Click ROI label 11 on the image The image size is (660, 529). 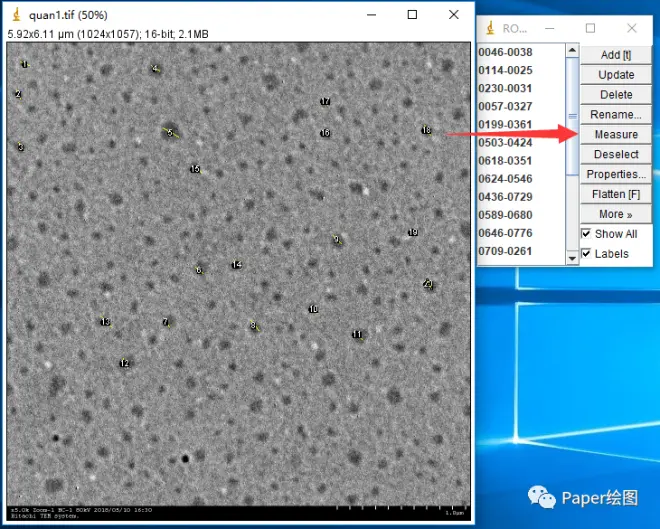[357, 335]
